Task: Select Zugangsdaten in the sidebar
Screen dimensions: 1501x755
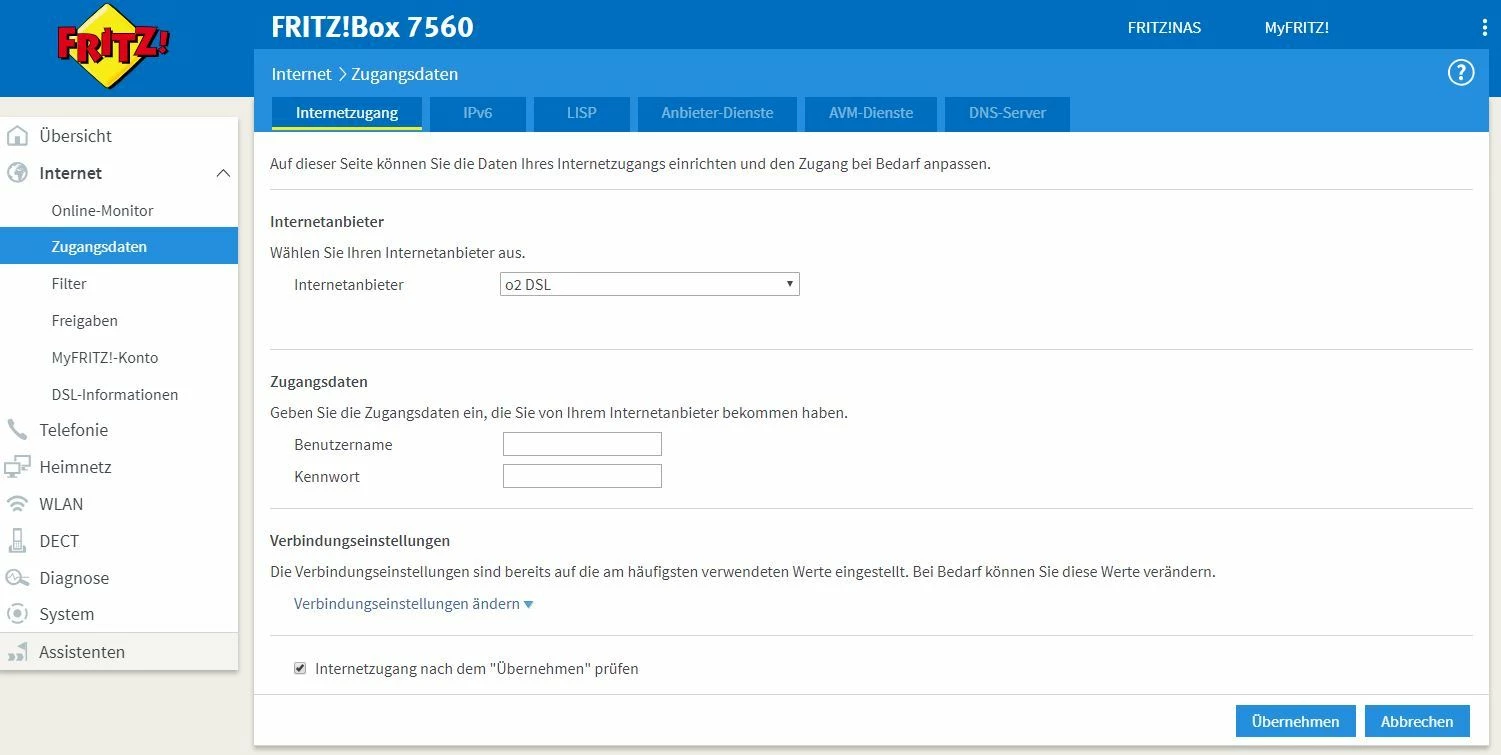Action: (119, 247)
